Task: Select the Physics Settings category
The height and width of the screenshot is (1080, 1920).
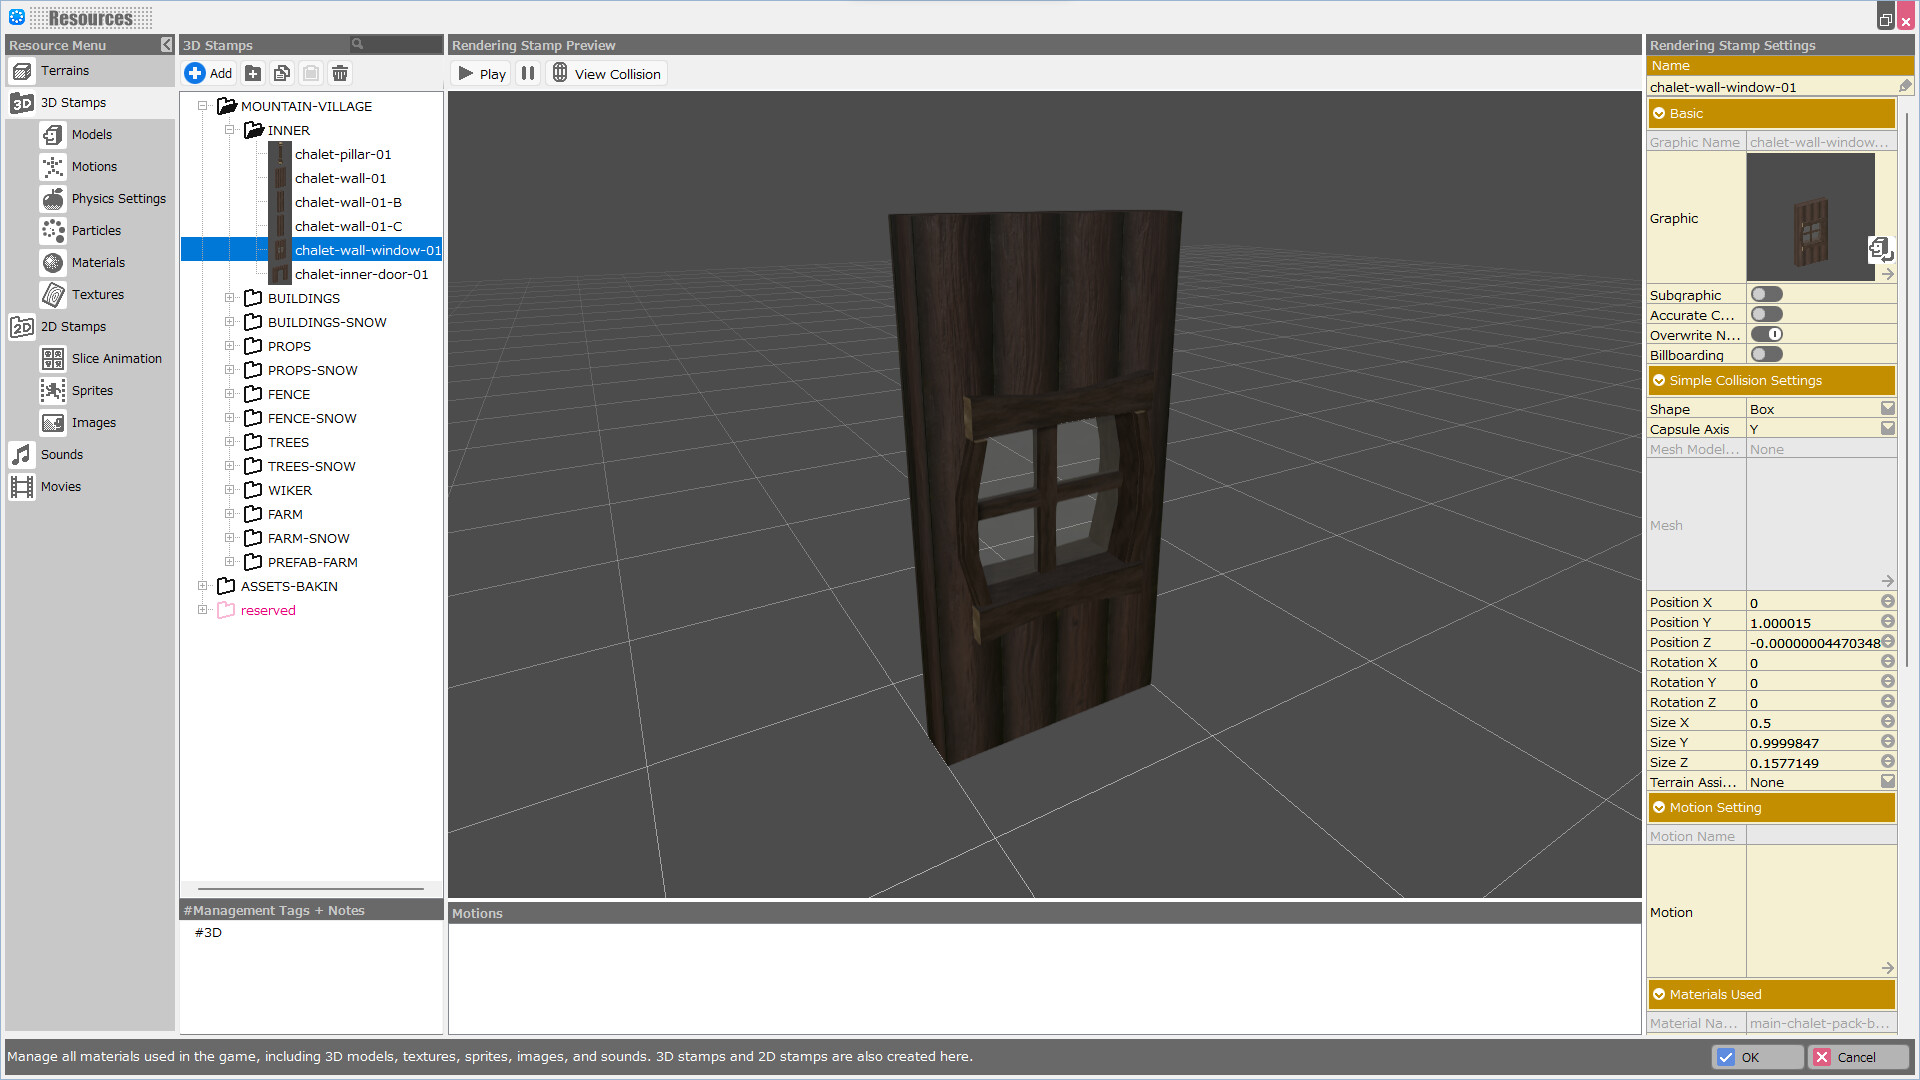Action: (x=118, y=198)
